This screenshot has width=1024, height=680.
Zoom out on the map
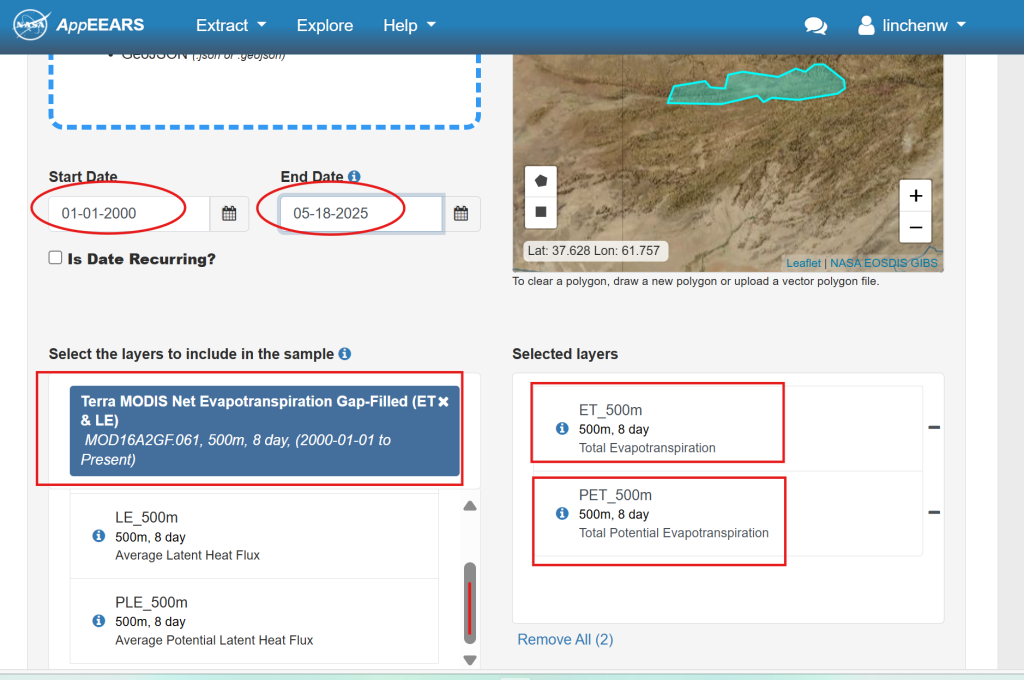coord(916,227)
